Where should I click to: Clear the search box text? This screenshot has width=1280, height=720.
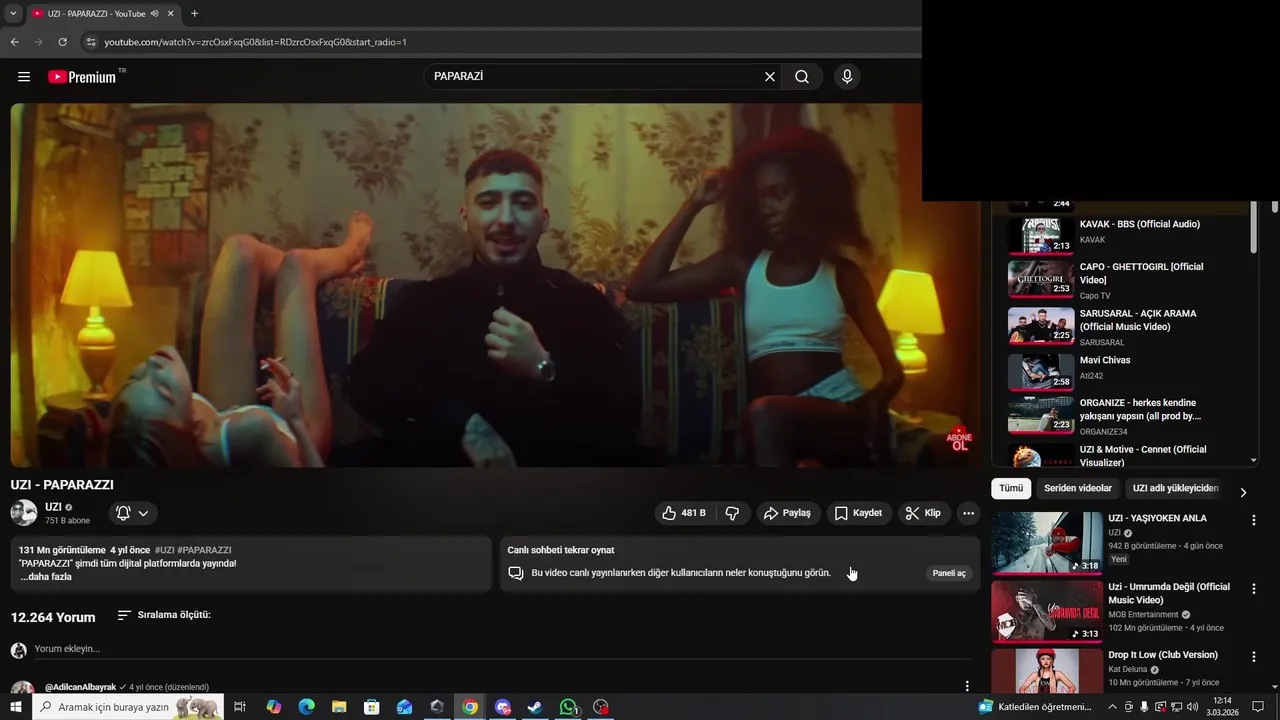[x=770, y=77]
